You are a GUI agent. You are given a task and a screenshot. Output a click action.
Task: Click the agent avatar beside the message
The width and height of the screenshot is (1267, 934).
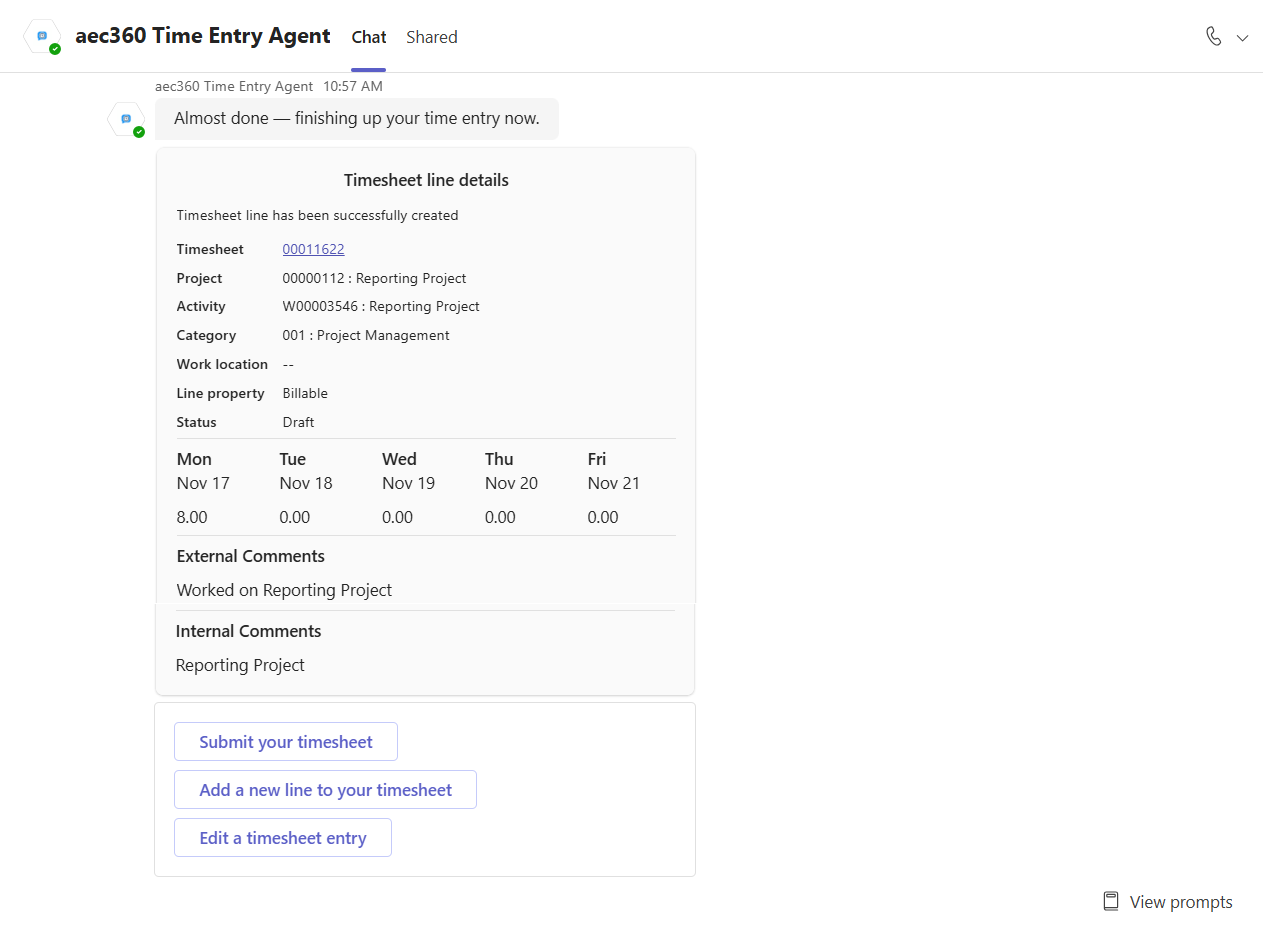point(126,119)
